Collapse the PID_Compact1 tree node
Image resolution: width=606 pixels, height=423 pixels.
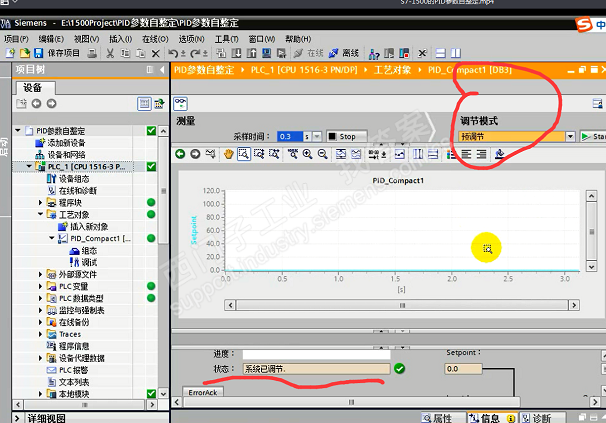[x=52, y=238]
